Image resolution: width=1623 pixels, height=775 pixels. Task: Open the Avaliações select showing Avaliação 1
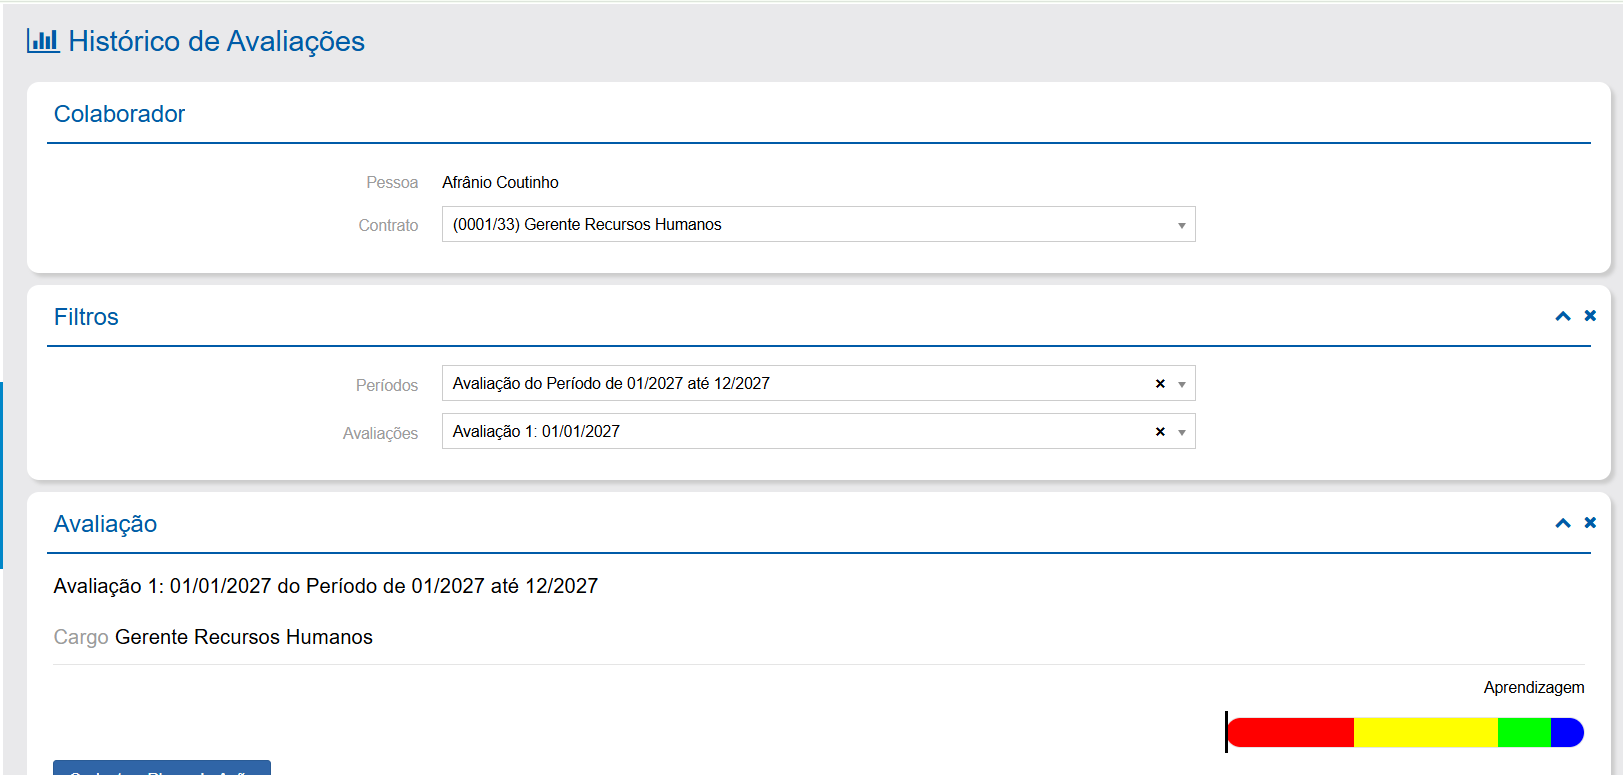pos(790,431)
